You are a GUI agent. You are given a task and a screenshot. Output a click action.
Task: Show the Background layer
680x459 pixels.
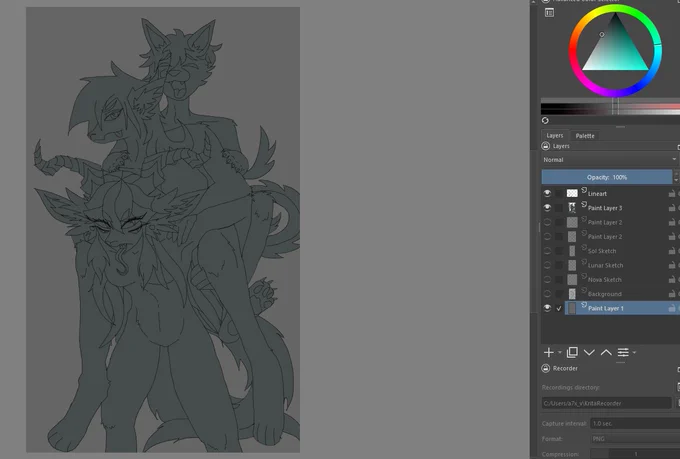pos(547,294)
